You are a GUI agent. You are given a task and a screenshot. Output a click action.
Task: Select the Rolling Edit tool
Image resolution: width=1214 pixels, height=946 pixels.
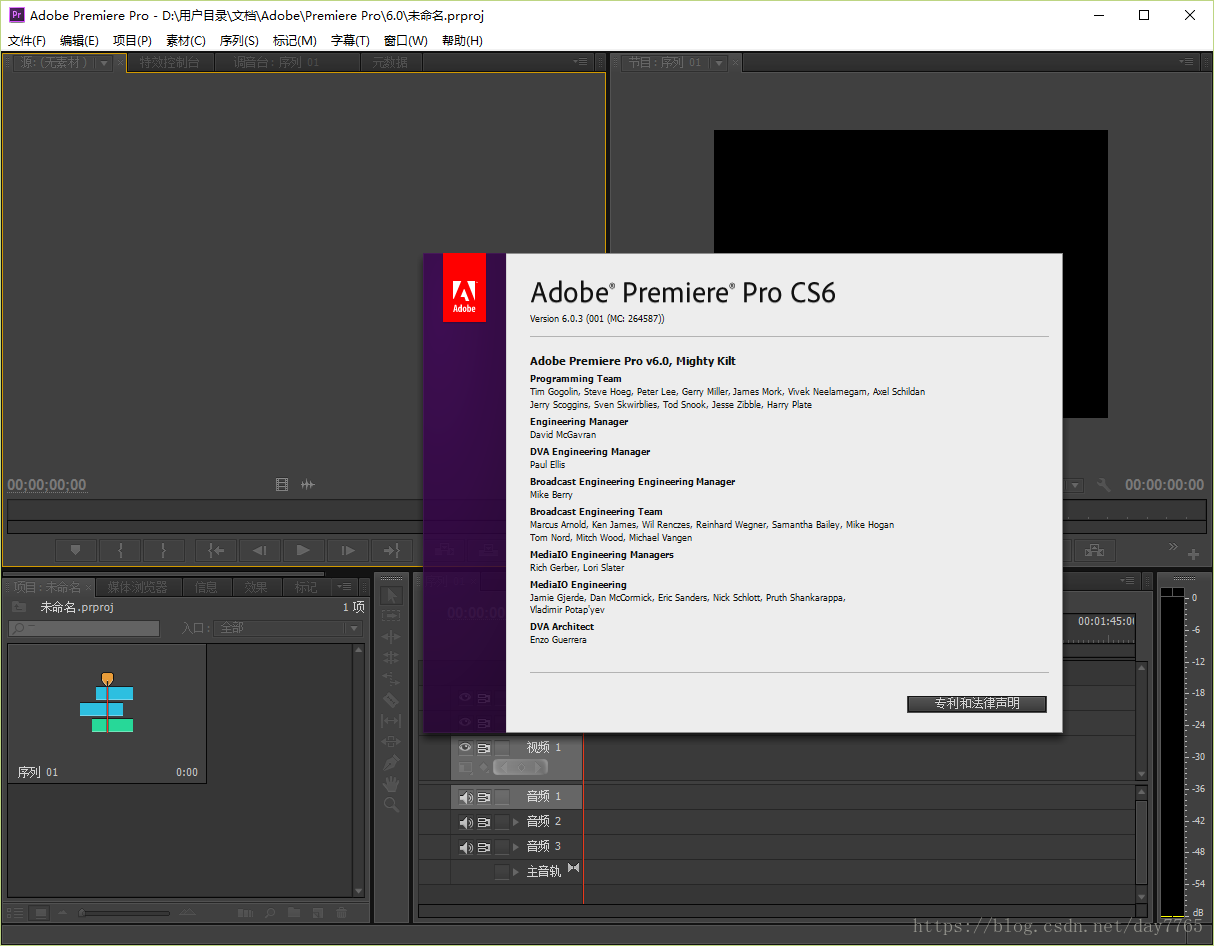(391, 658)
